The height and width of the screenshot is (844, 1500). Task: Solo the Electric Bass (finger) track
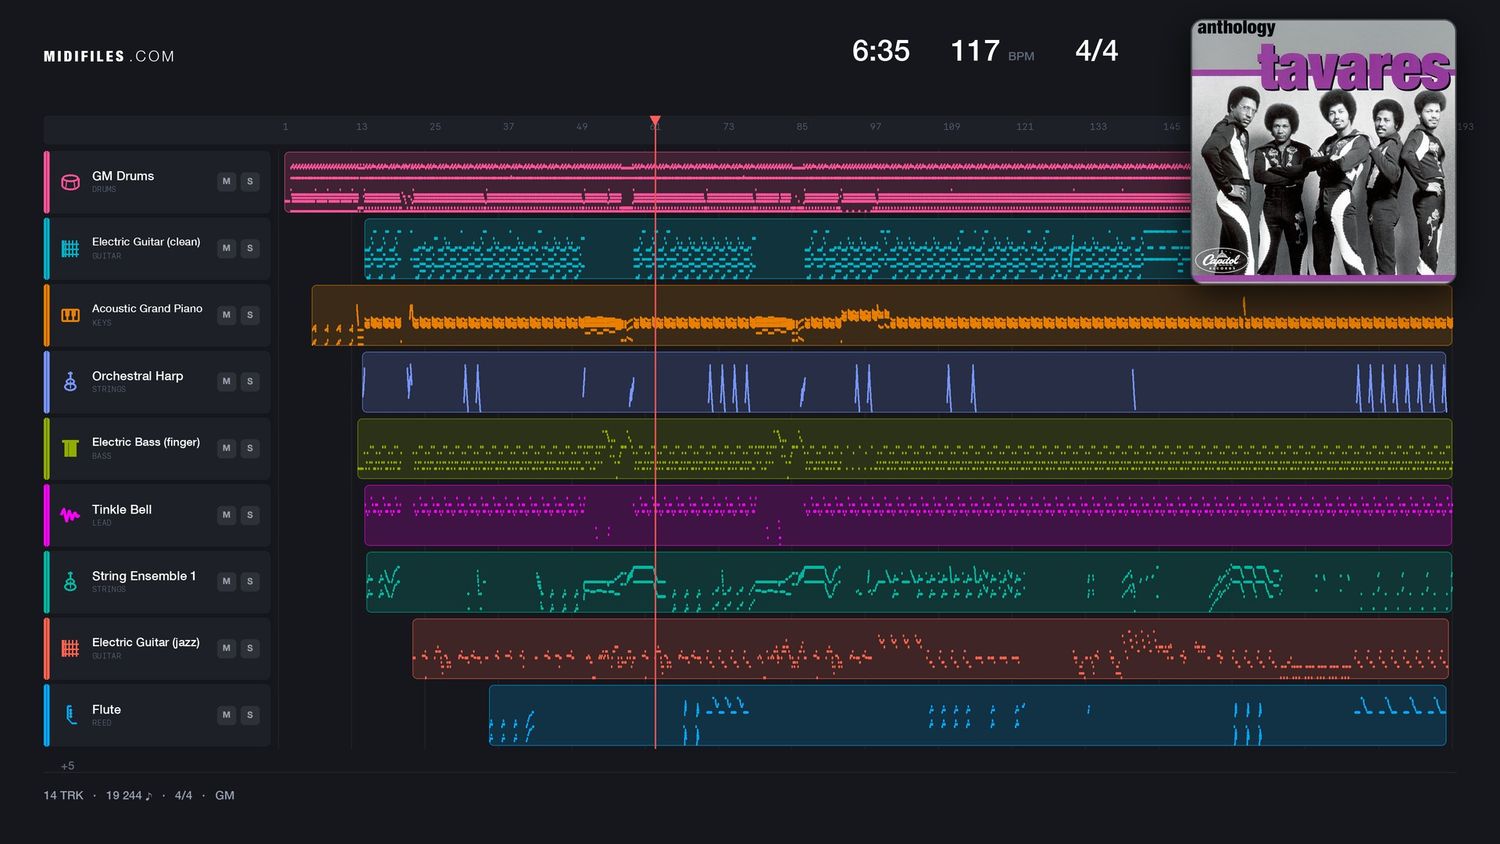pos(250,448)
